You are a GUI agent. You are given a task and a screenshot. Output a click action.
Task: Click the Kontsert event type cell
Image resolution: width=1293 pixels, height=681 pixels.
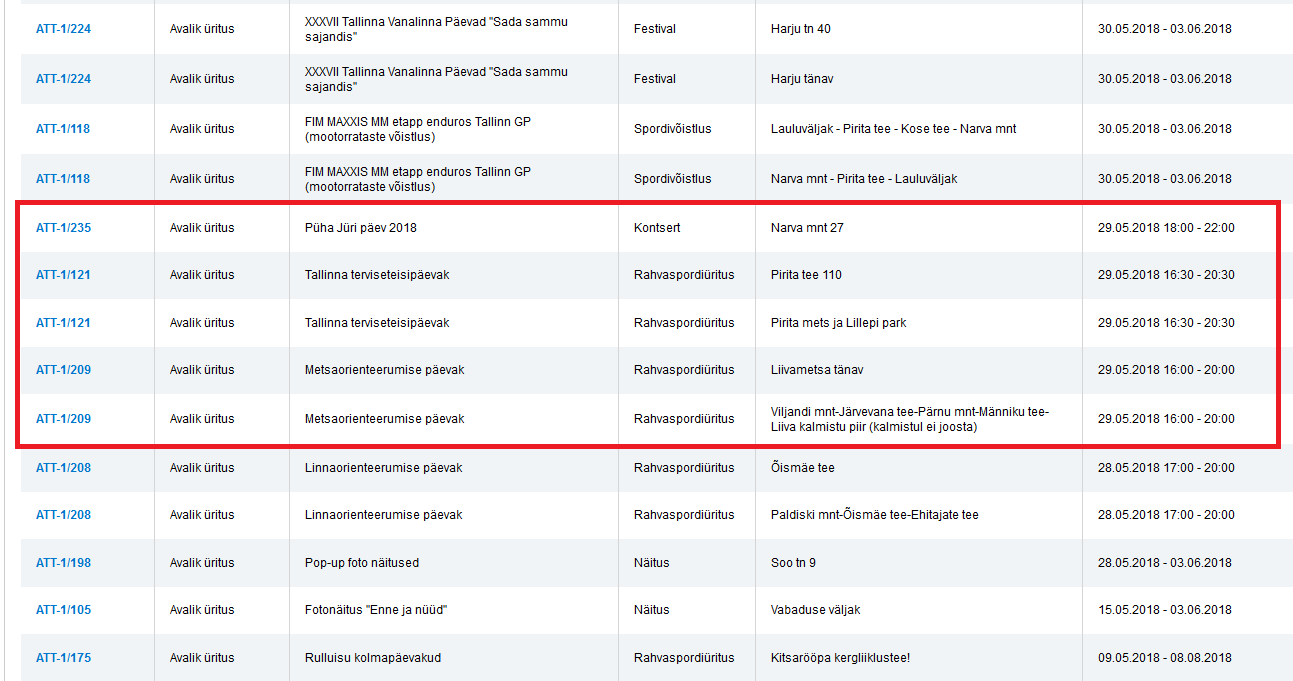[657, 228]
